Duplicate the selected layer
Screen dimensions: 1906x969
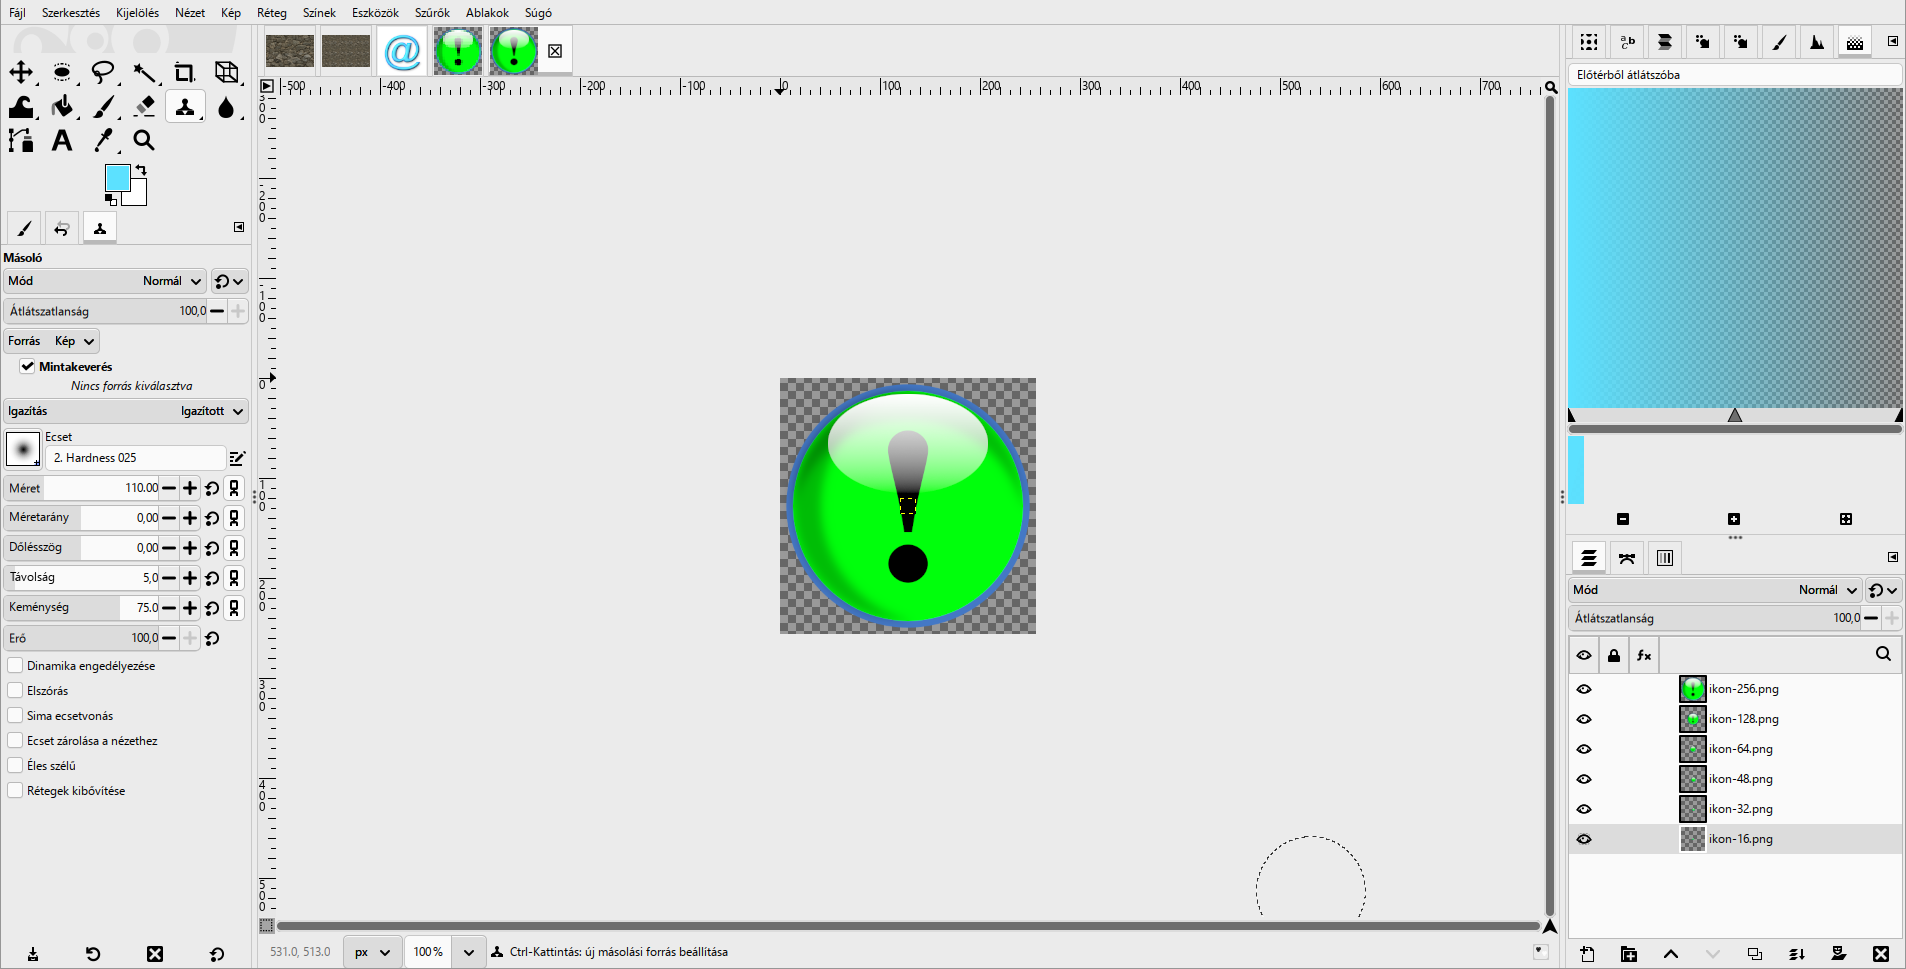1755,954
